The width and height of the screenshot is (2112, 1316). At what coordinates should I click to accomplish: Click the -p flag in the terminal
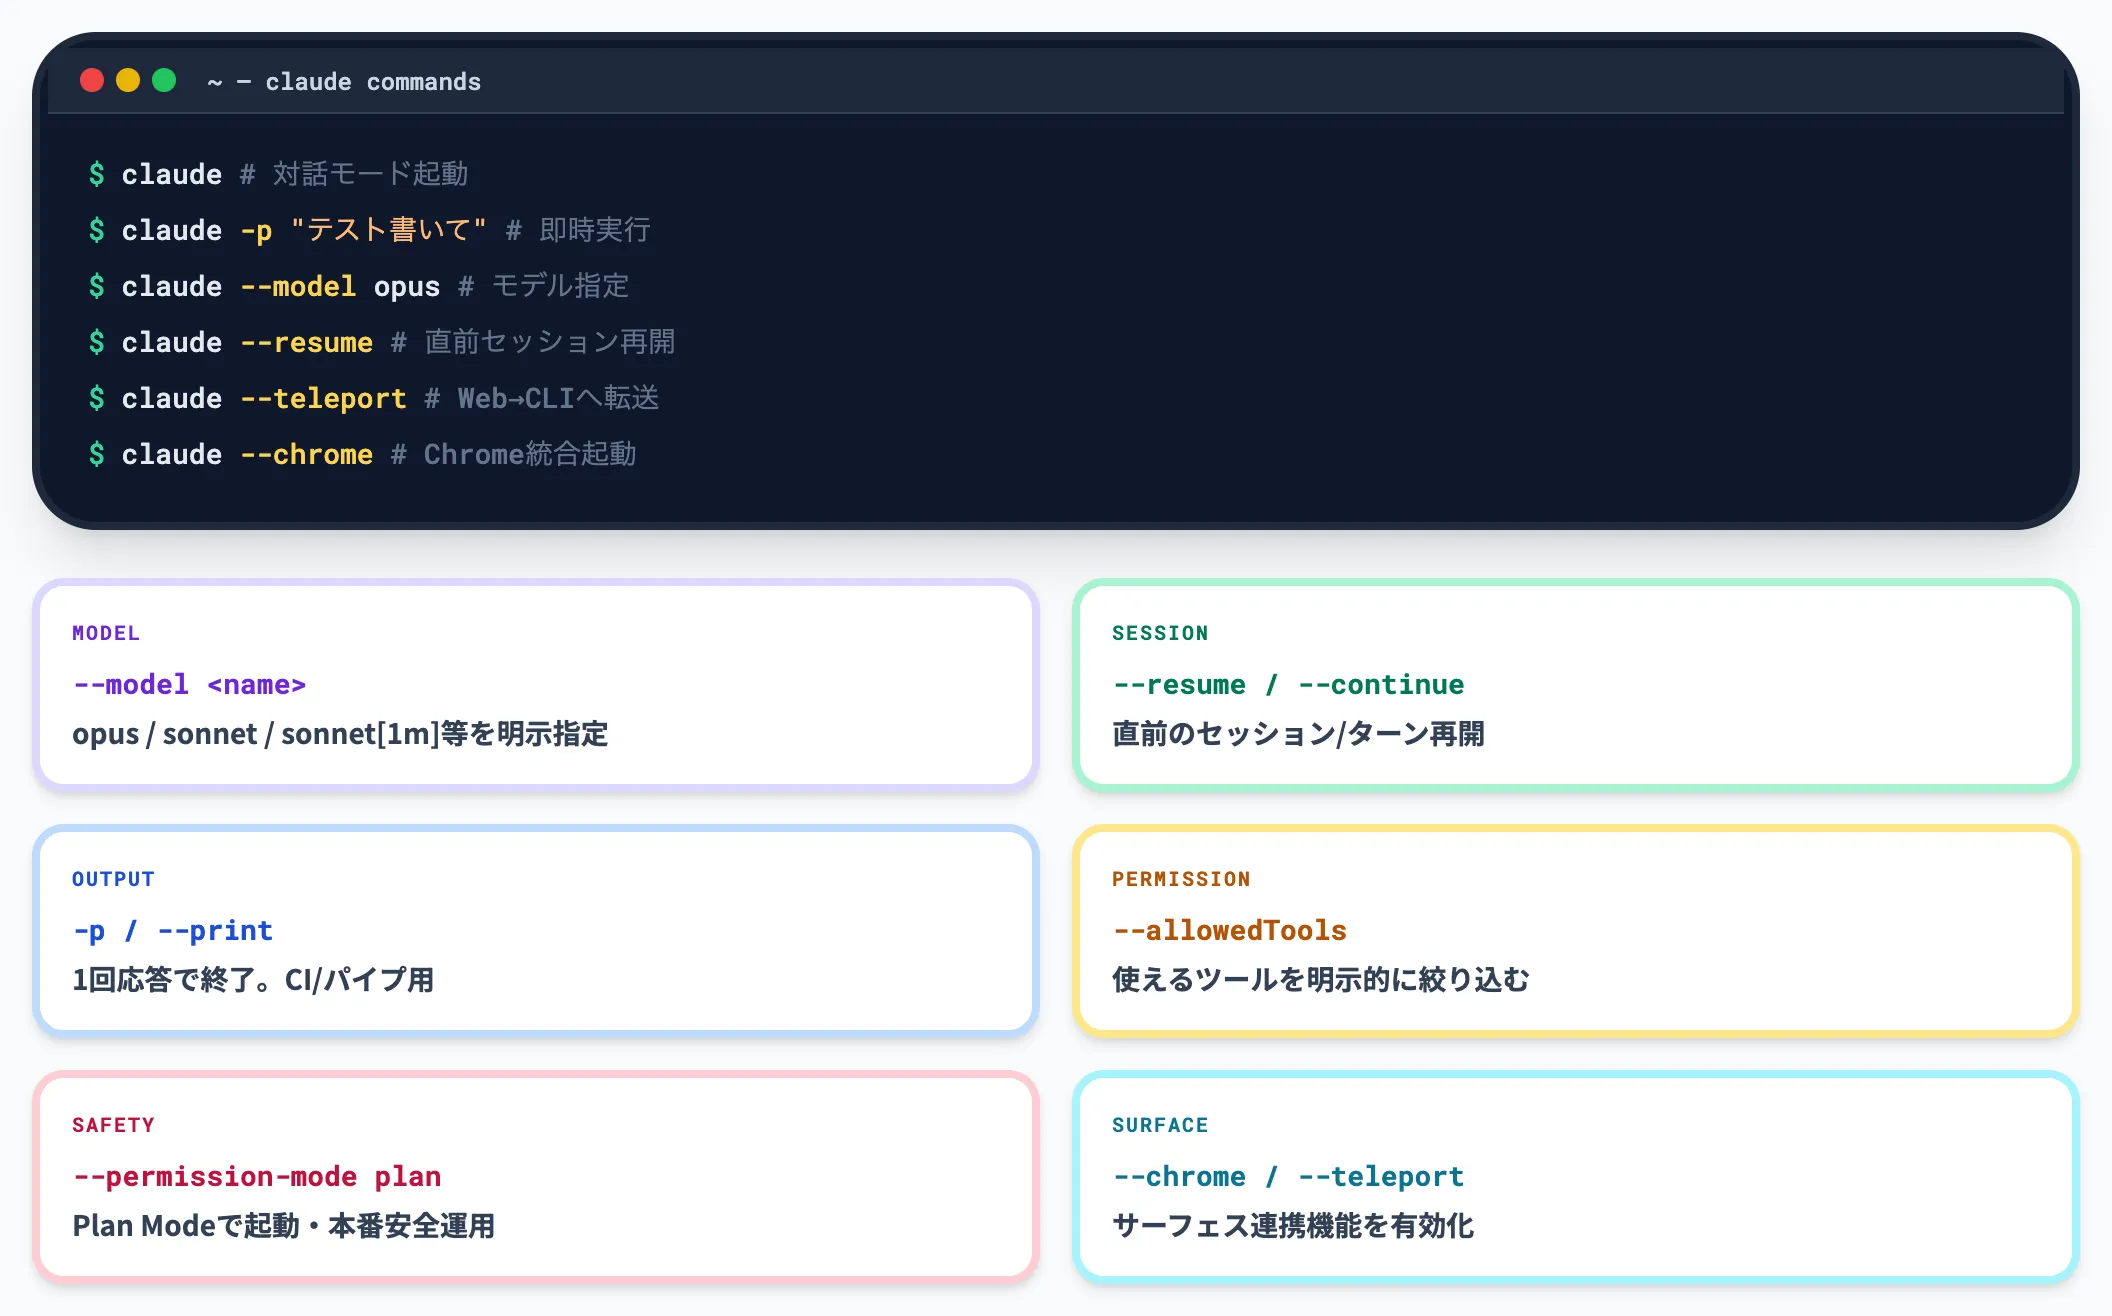[256, 230]
